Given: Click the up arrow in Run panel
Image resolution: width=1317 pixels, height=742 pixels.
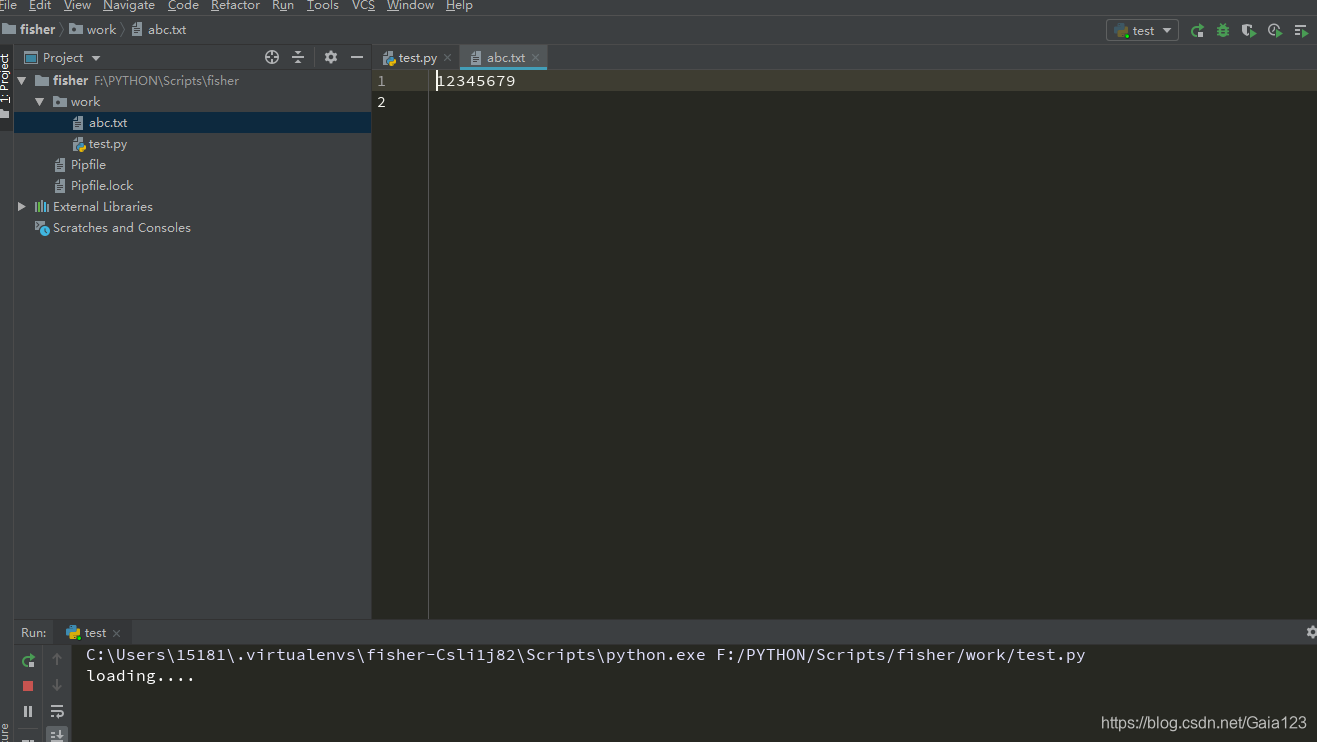Looking at the screenshot, I should 57,660.
